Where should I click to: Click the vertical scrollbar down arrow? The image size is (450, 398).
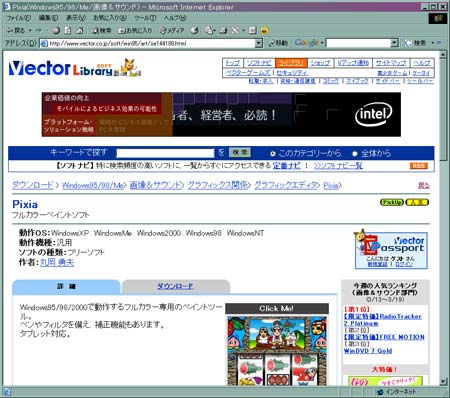443,381
